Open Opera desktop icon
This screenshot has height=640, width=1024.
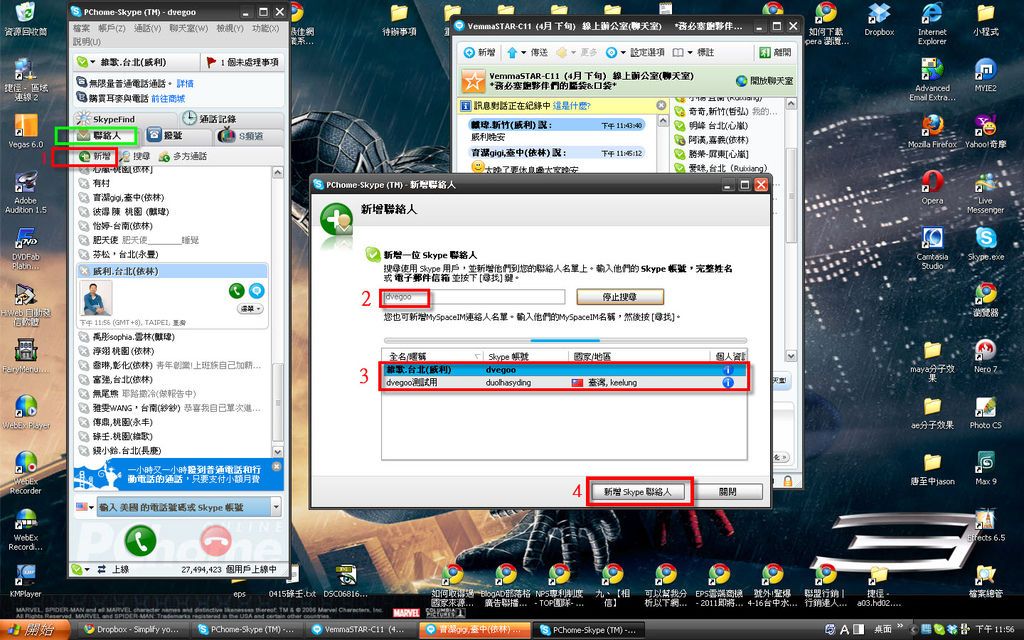click(932, 187)
